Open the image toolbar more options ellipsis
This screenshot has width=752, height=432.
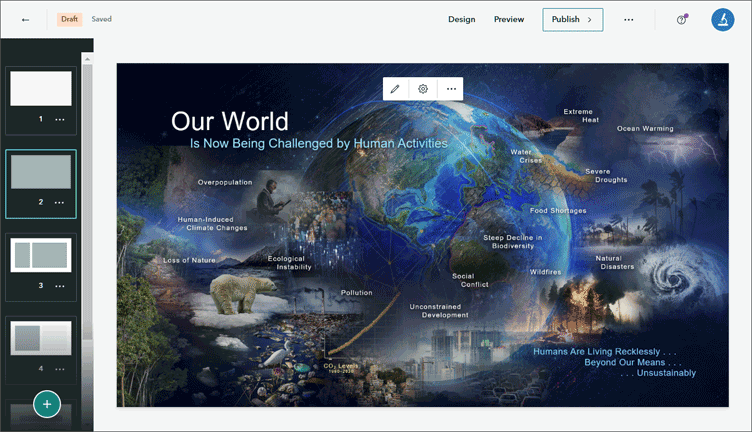(451, 89)
